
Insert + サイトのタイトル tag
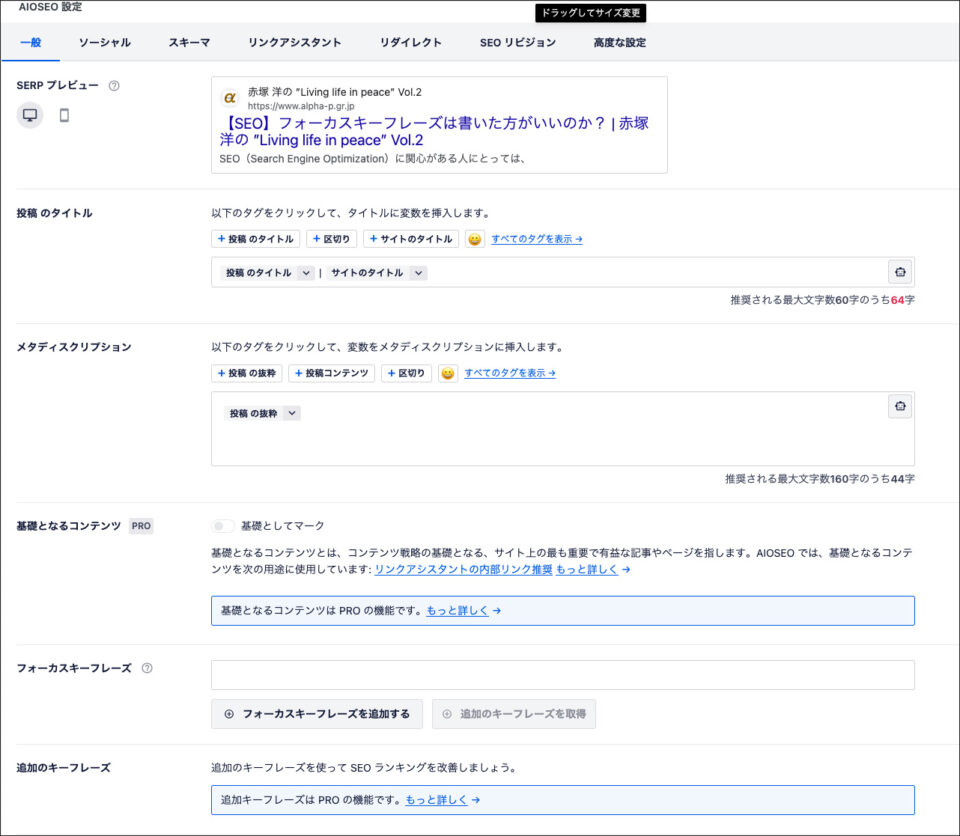(x=411, y=239)
